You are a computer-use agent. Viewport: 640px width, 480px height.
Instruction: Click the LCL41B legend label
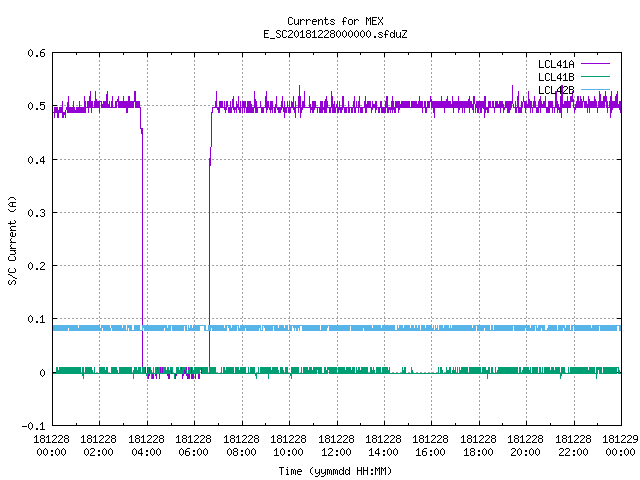[556, 77]
